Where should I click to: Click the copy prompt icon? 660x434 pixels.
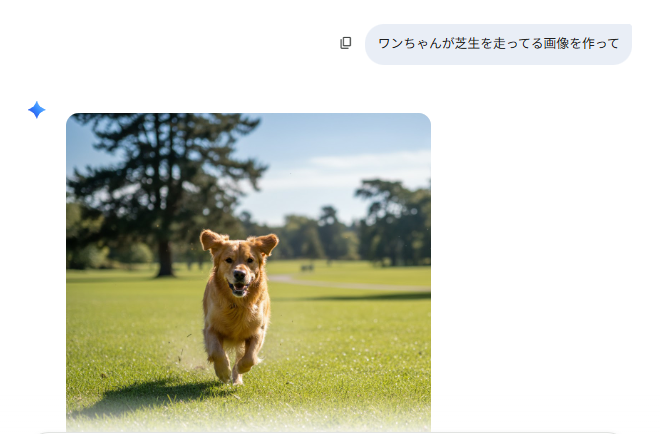pos(346,43)
